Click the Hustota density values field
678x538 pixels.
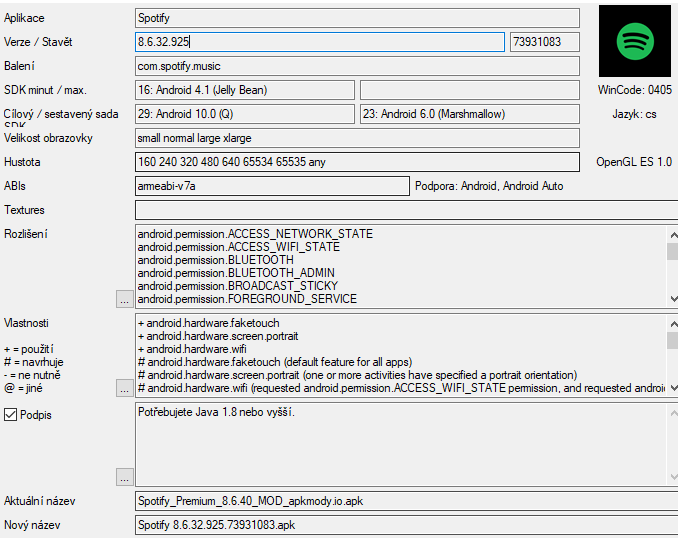[357, 162]
